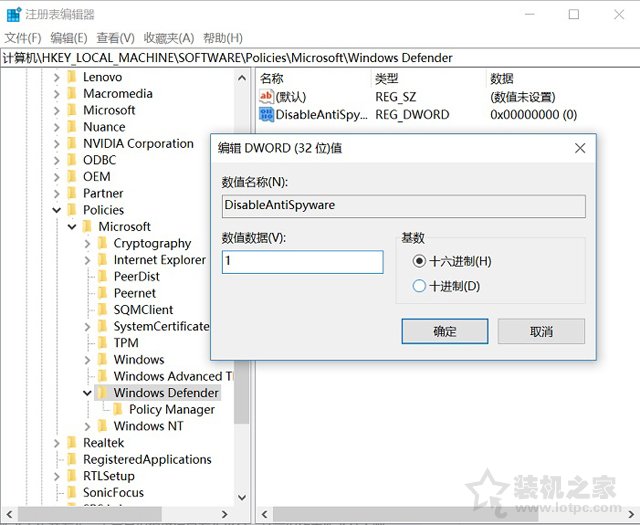Close the 编辑 DWORD dialog
The width and height of the screenshot is (640, 525).
coord(580,148)
